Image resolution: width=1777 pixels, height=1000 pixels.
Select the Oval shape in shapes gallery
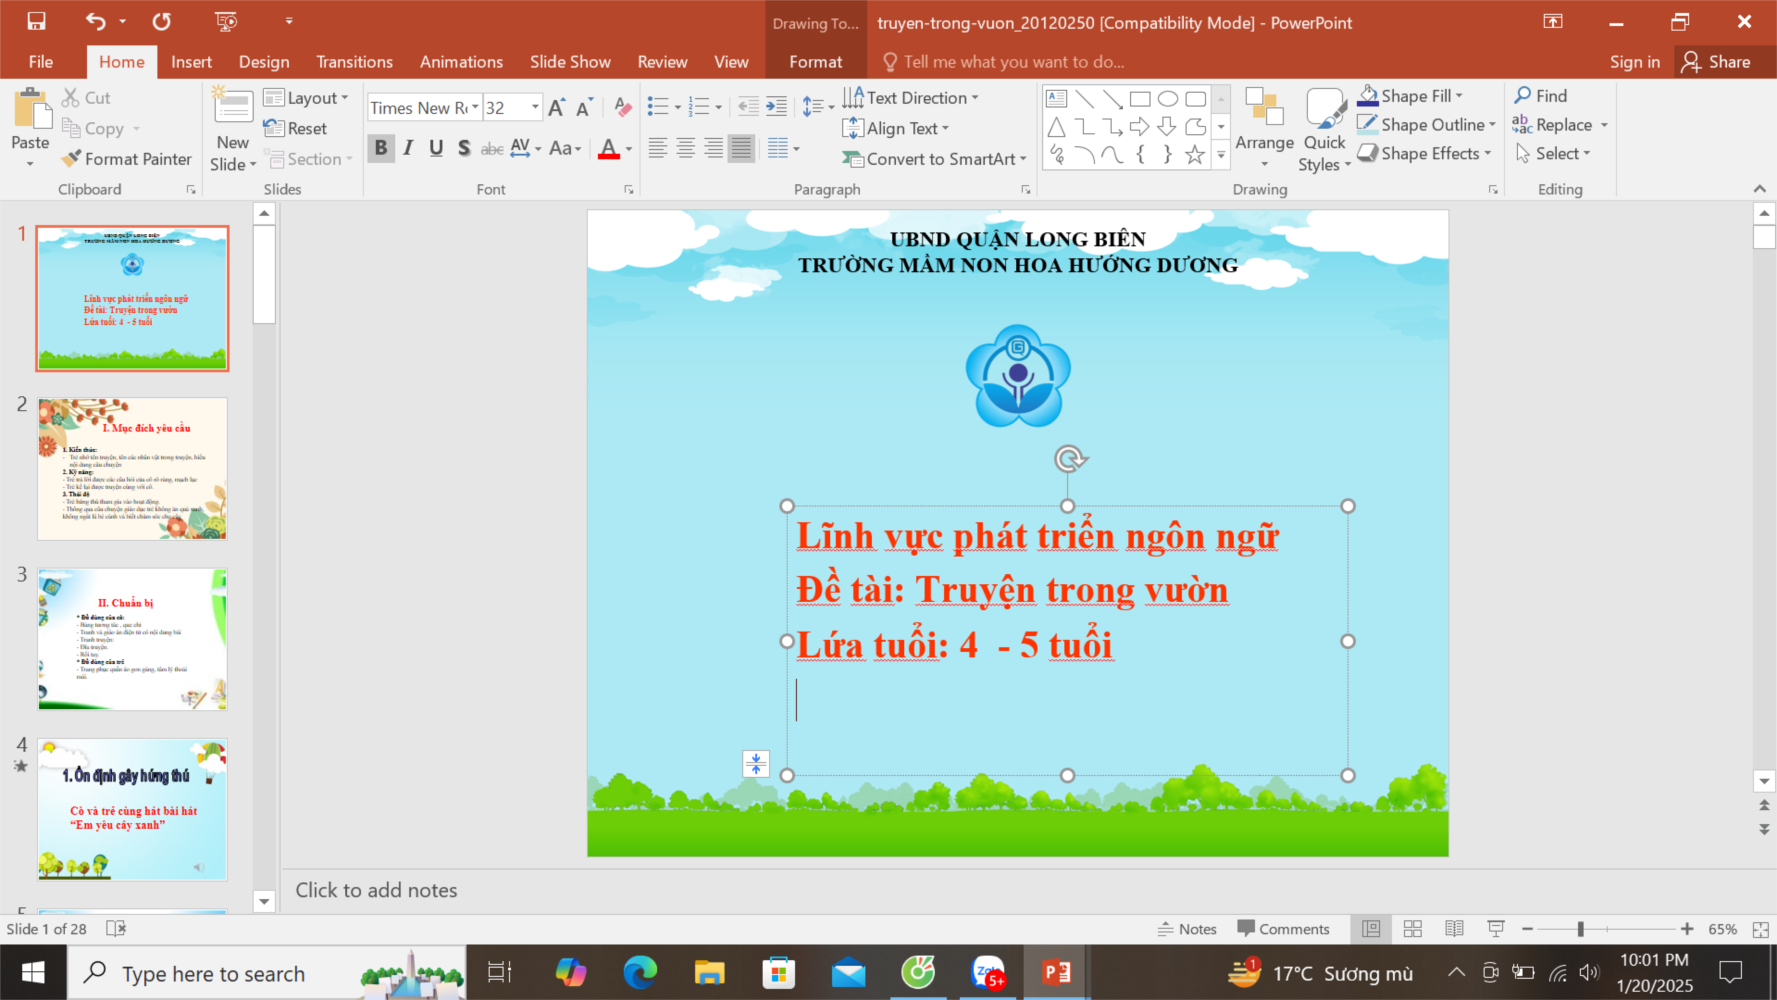[1167, 99]
